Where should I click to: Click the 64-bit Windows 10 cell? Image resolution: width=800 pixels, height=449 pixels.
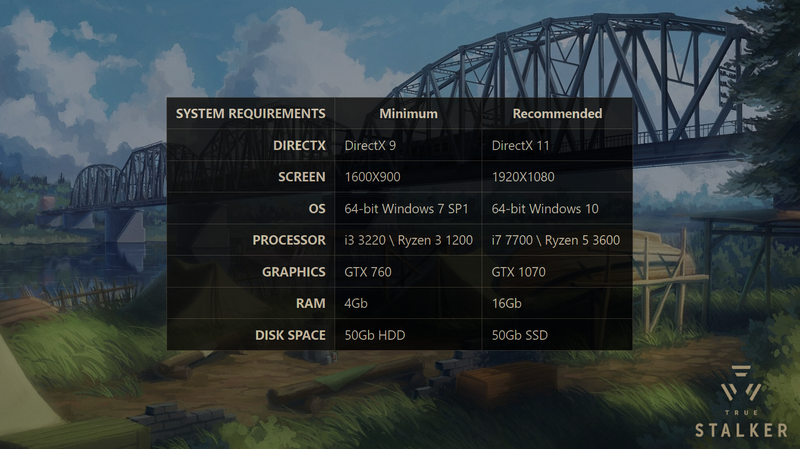click(x=544, y=208)
